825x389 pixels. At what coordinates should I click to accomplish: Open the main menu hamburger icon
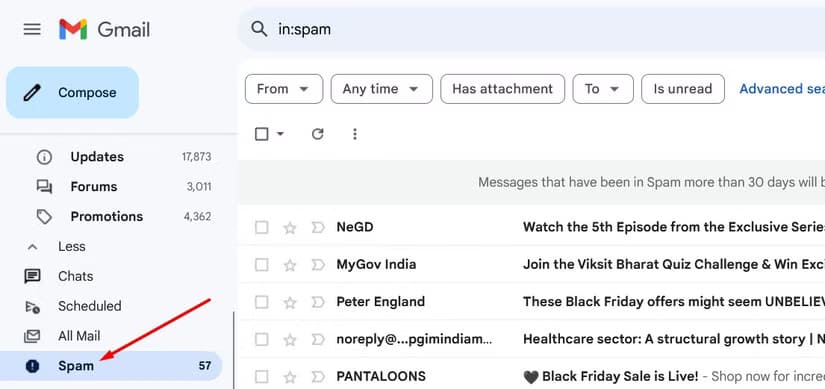point(32,29)
